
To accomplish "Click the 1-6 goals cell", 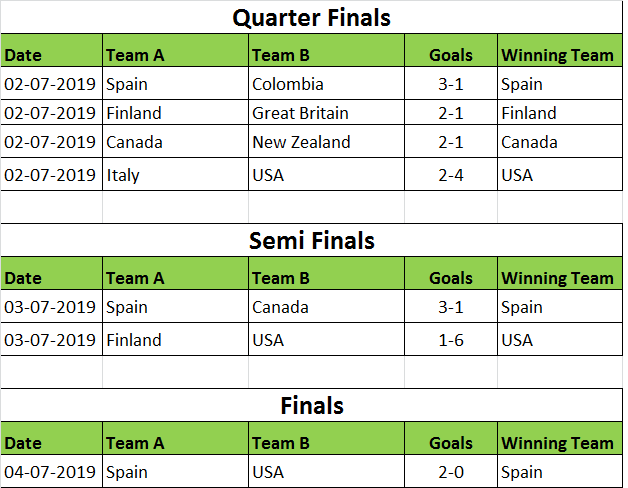I will (451, 340).
